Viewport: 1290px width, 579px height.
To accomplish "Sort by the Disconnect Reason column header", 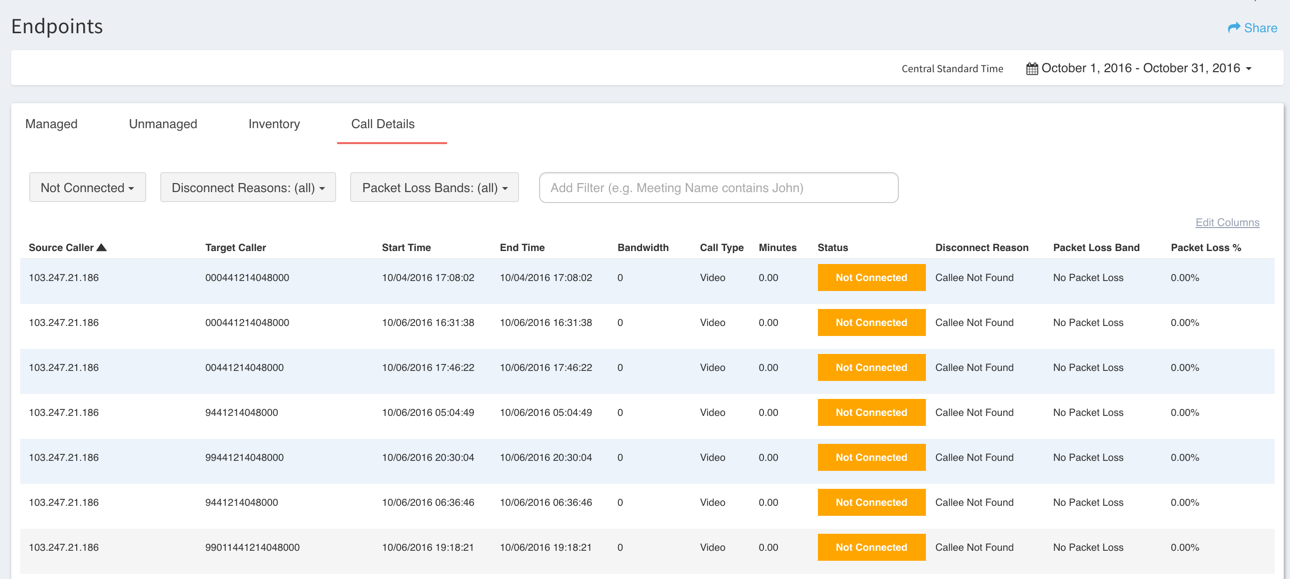I will tap(982, 248).
